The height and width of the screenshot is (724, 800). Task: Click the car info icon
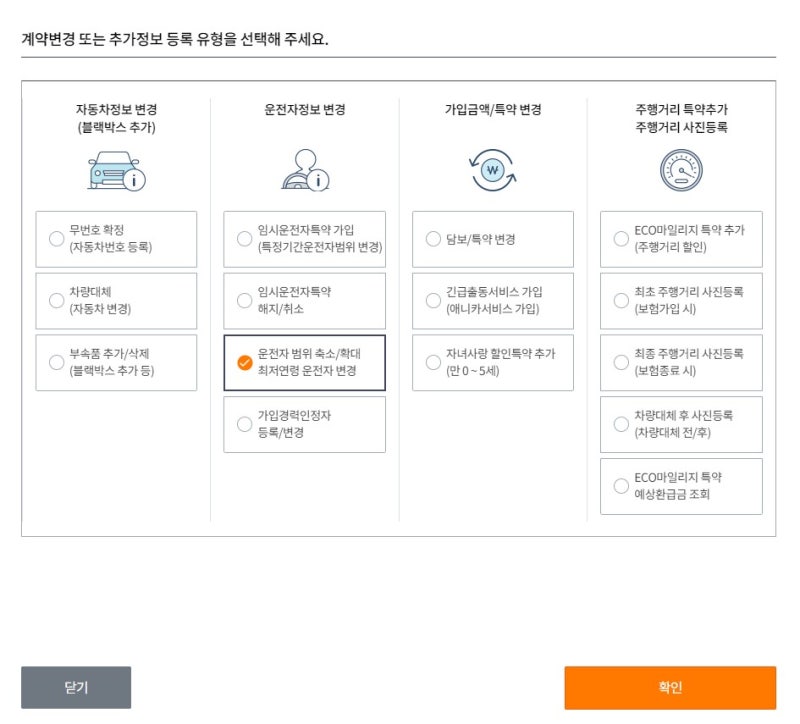[116, 171]
